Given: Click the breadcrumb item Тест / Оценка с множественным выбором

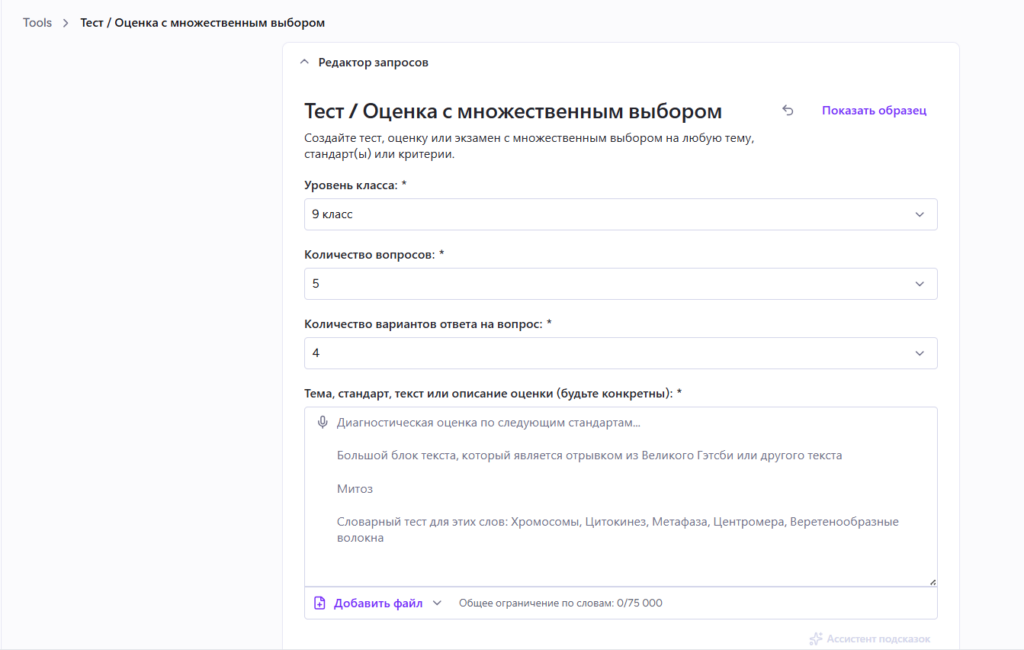Looking at the screenshot, I should [202, 23].
